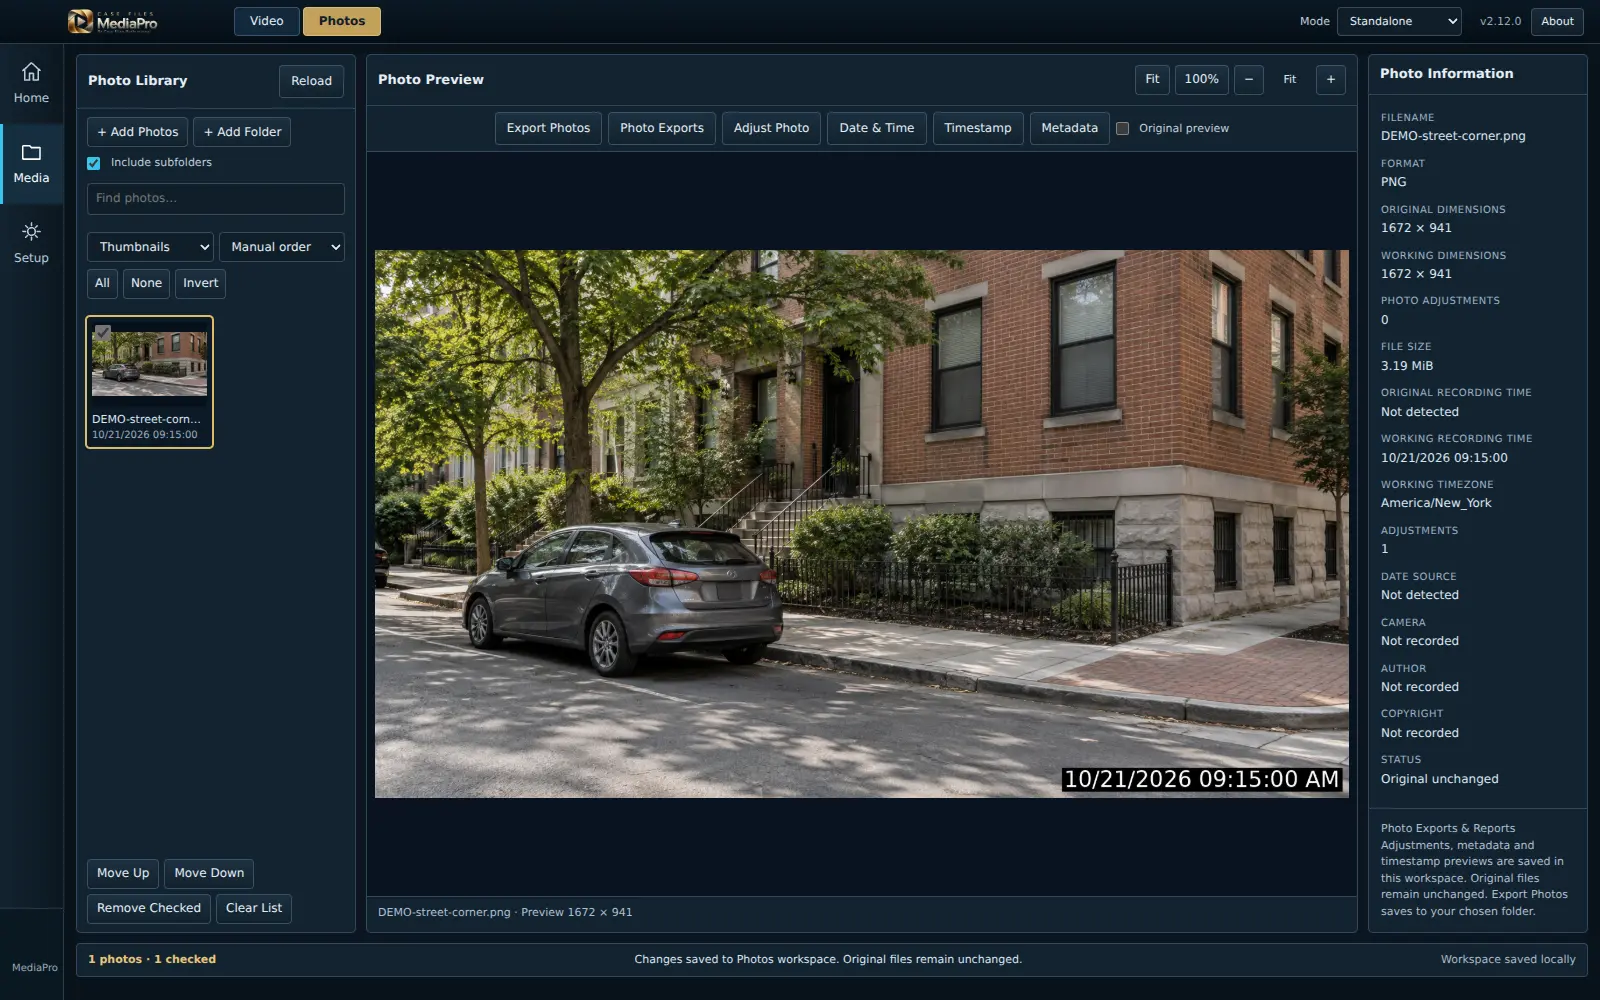Click the '1 photos · 1 checked' status text
The image size is (1600, 1000).
[x=152, y=959]
